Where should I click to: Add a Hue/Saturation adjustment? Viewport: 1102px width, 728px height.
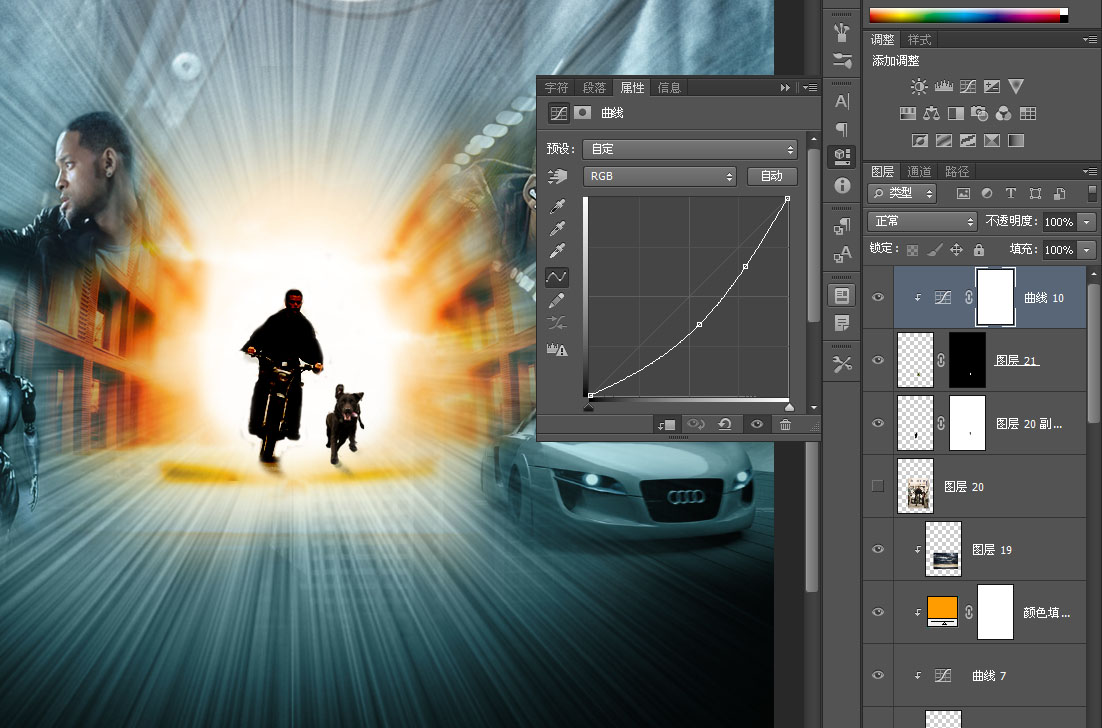[907, 113]
